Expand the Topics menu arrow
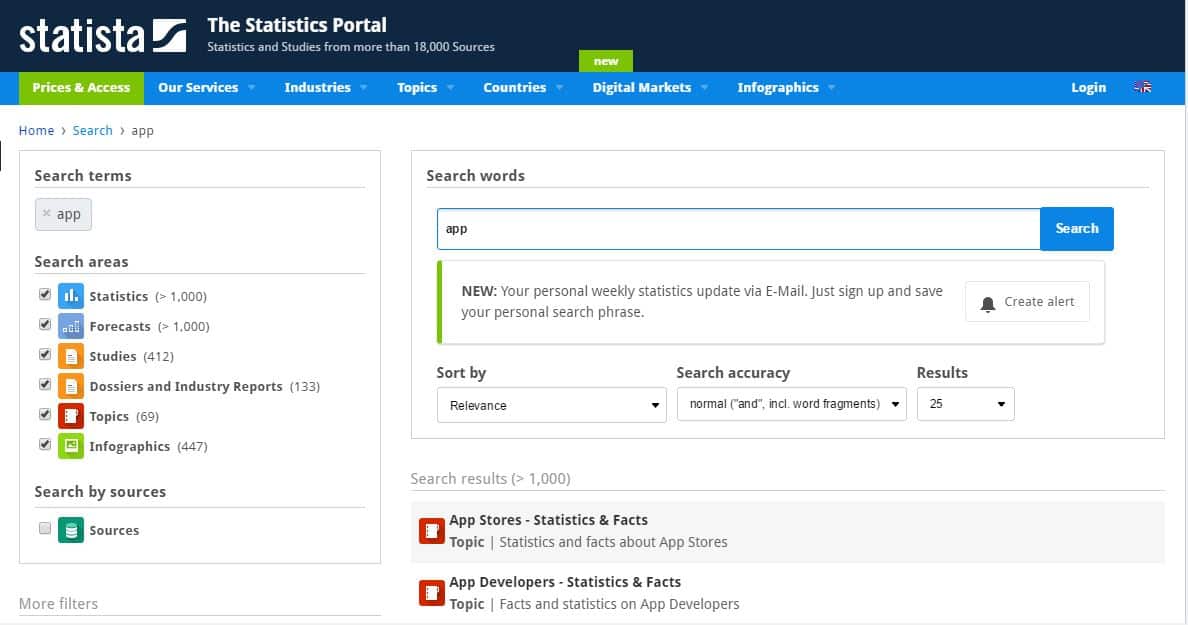 pos(451,88)
